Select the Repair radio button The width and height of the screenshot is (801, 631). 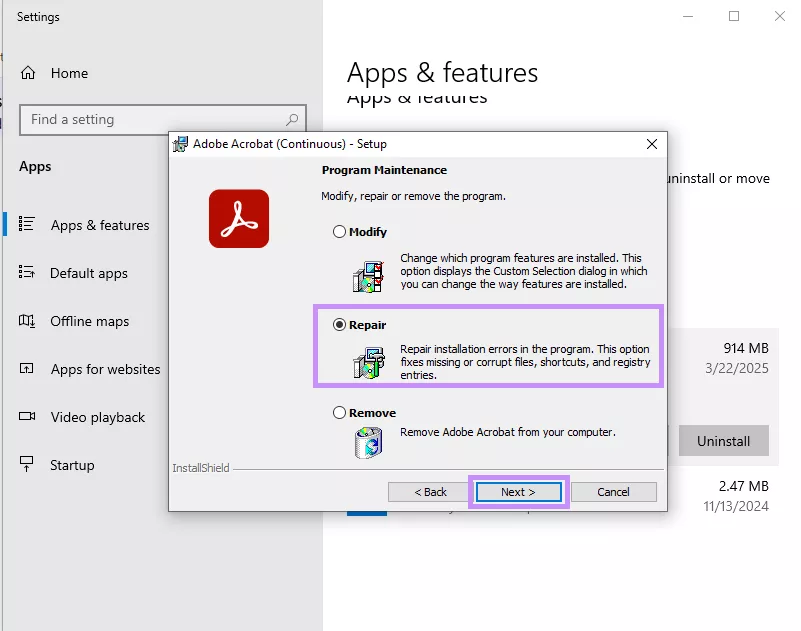[339, 323]
